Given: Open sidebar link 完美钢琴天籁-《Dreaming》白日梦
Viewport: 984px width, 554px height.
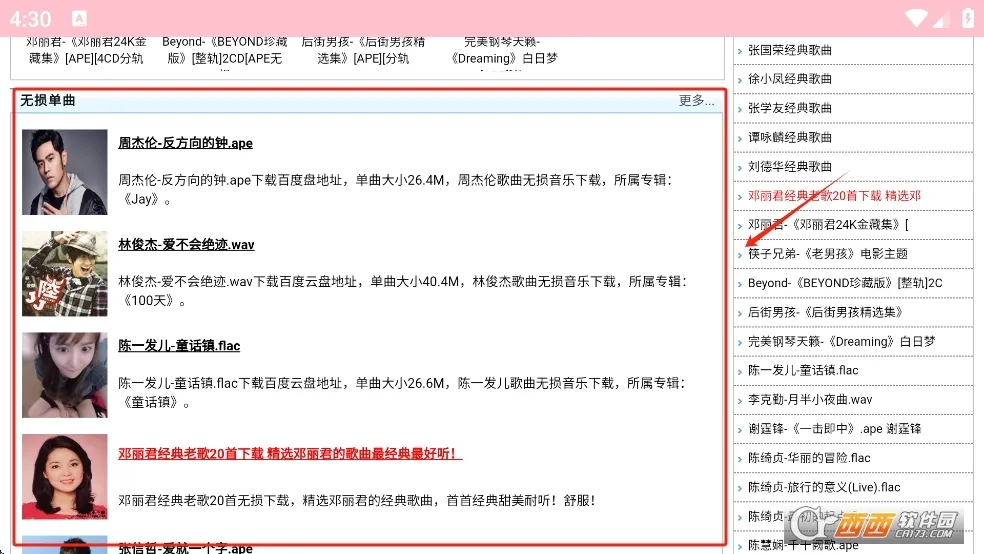Looking at the screenshot, I should [x=842, y=341].
